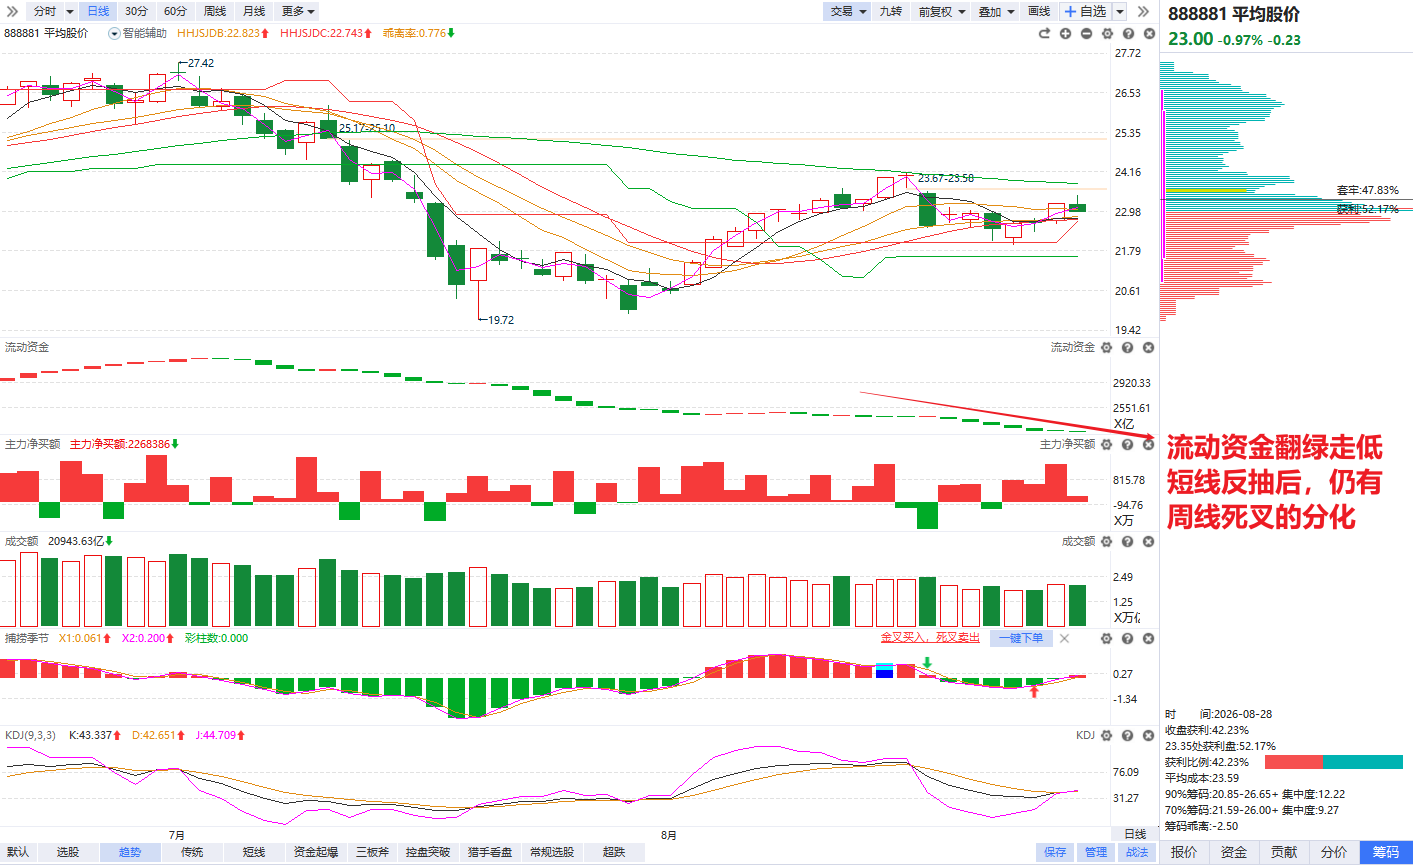Collapse the right panel with double-chevron icon
Image resolution: width=1413 pixels, height=866 pixels.
coord(1144,11)
